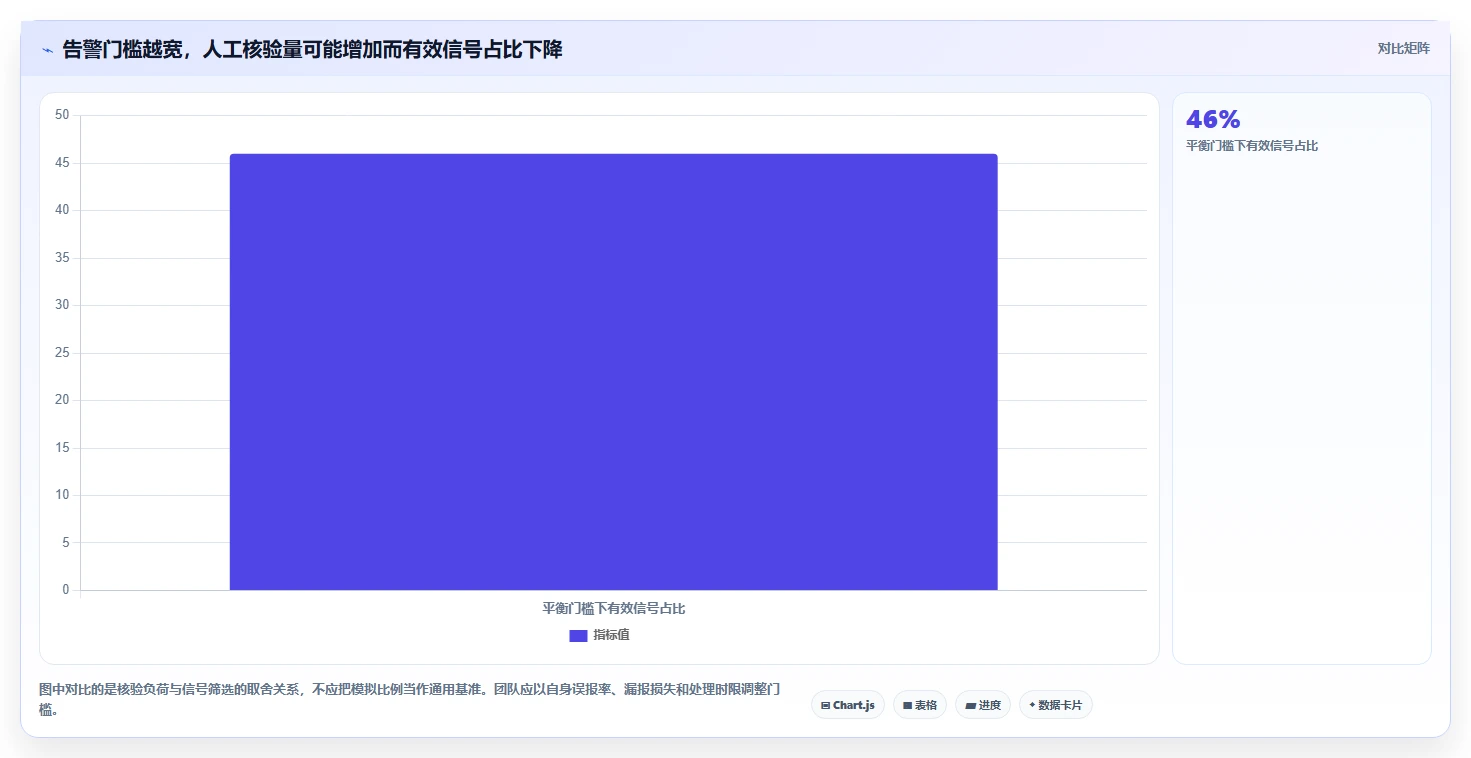This screenshot has height=758, width=1471.
Task: Click the y-axis value 45
Action: (62, 163)
